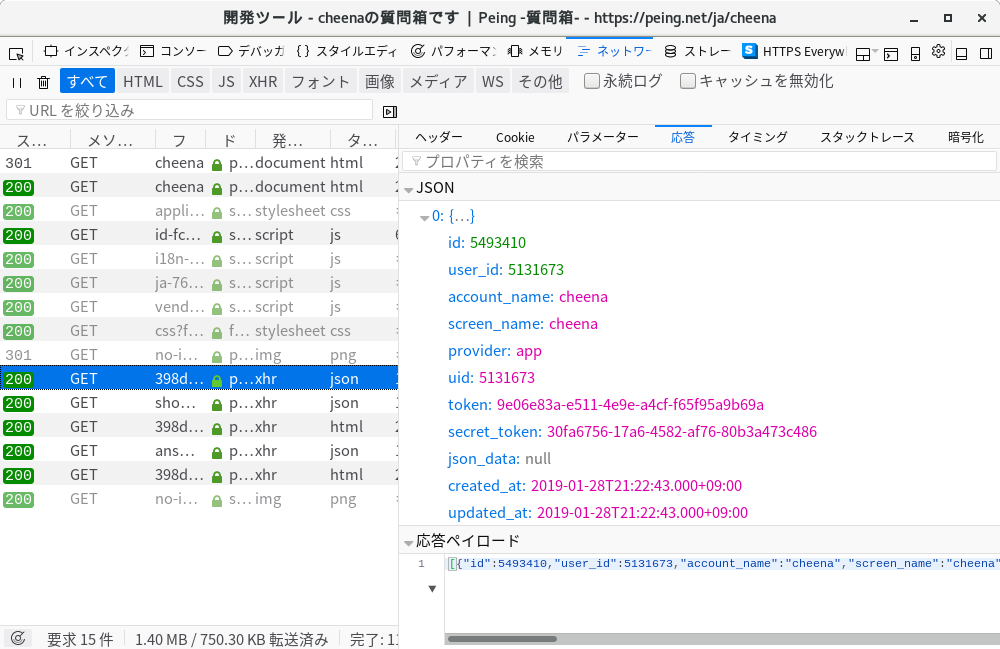1000x649 pixels.
Task: Toggle the XHR request filter
Action: pos(263,82)
